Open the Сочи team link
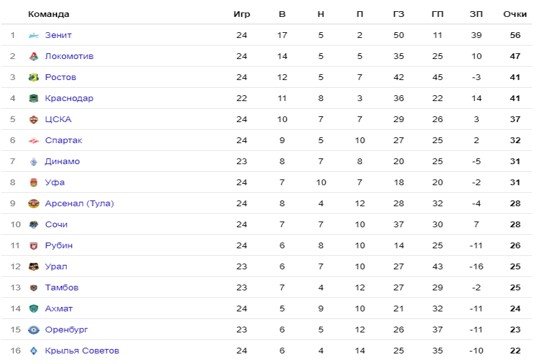This screenshot has width=540, height=364. pyautogui.click(x=56, y=225)
